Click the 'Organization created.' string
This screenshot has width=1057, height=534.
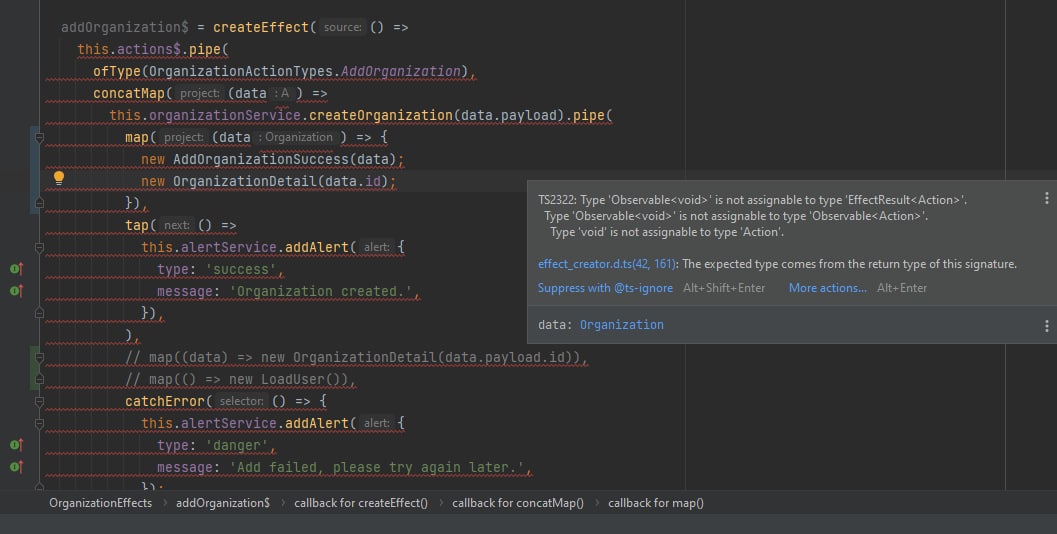321,291
